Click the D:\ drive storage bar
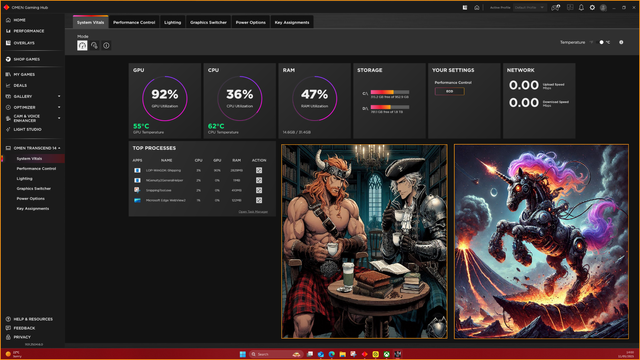The height and width of the screenshot is (360, 640). [x=390, y=107]
